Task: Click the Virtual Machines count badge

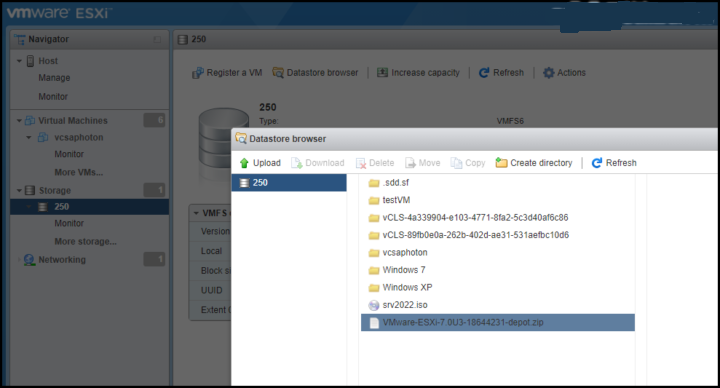Action: pos(154,120)
